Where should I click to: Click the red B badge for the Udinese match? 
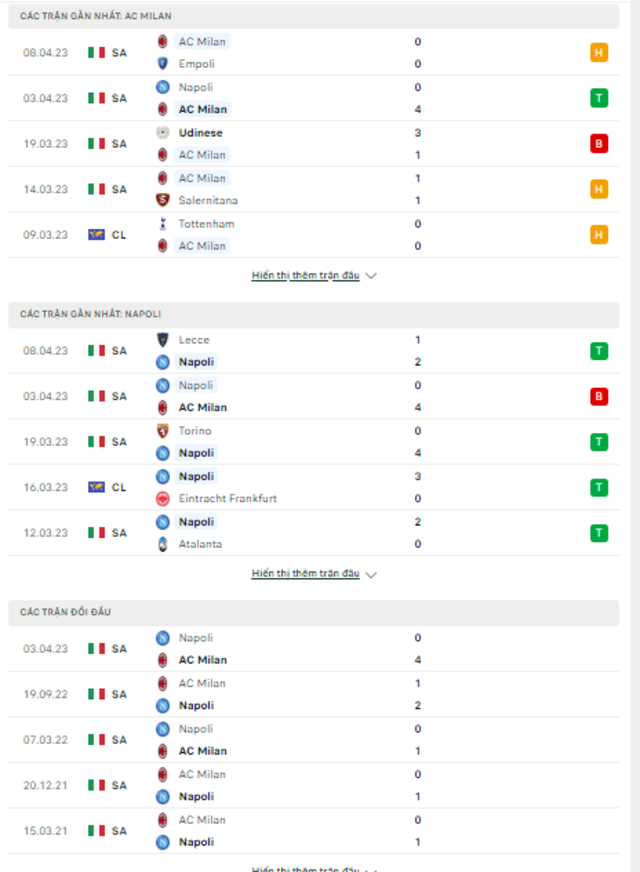coord(599,144)
